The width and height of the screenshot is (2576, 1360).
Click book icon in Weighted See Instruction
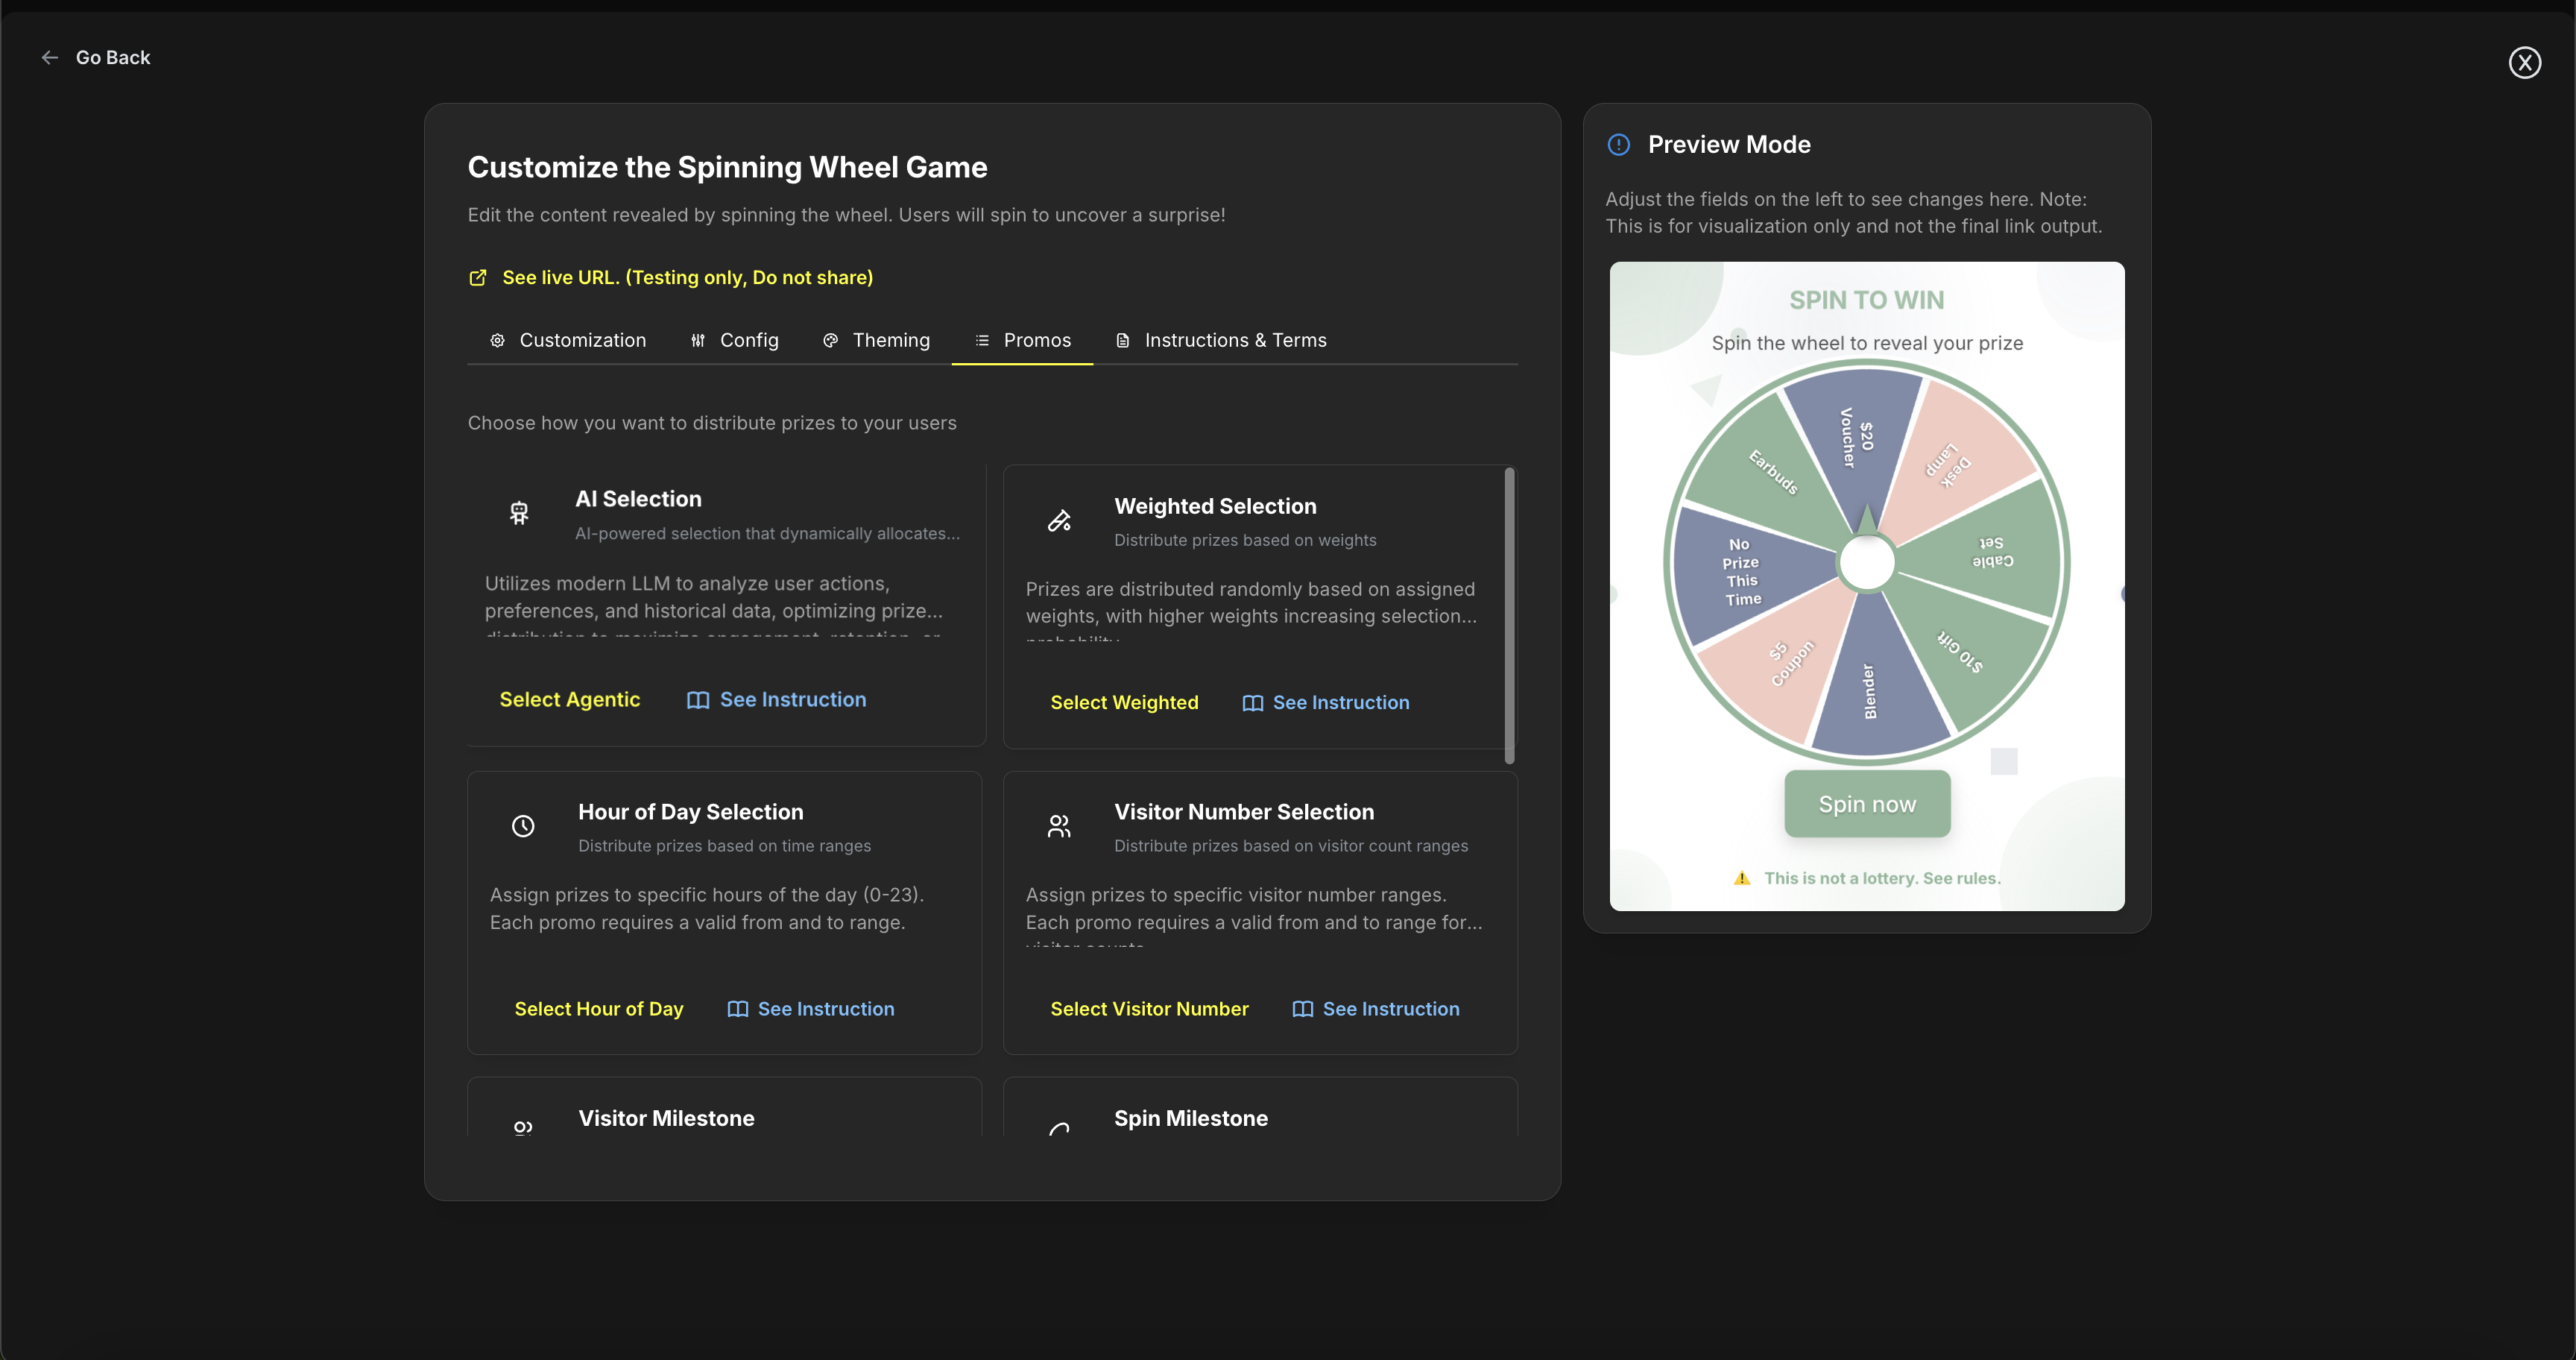tap(1252, 703)
